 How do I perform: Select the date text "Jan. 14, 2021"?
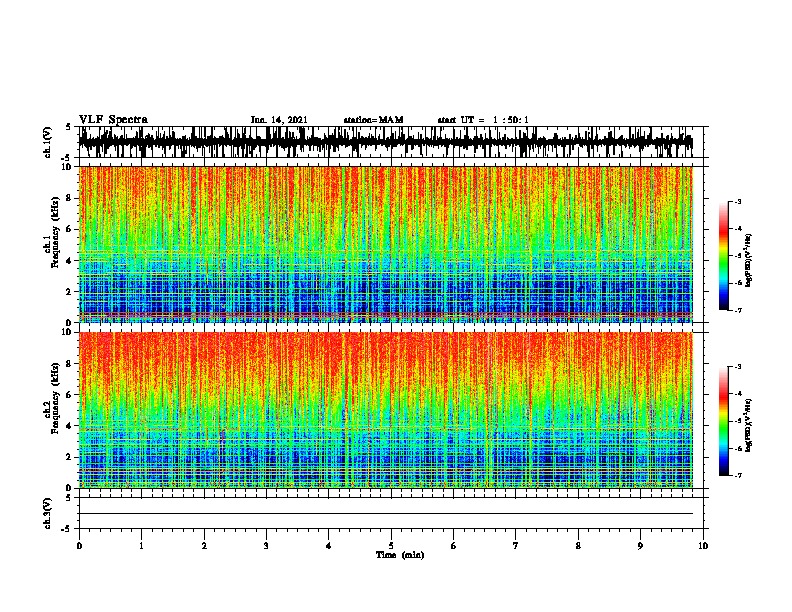coord(279,120)
